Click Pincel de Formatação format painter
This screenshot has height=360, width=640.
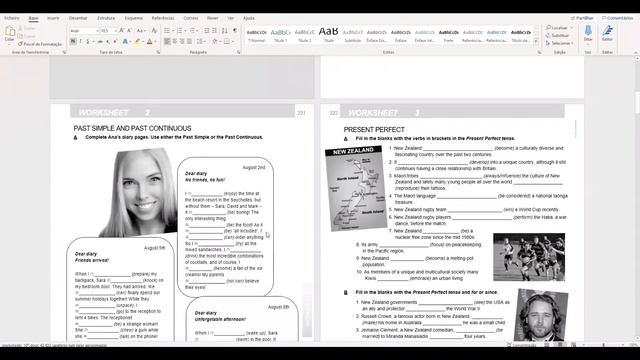click(x=40, y=44)
